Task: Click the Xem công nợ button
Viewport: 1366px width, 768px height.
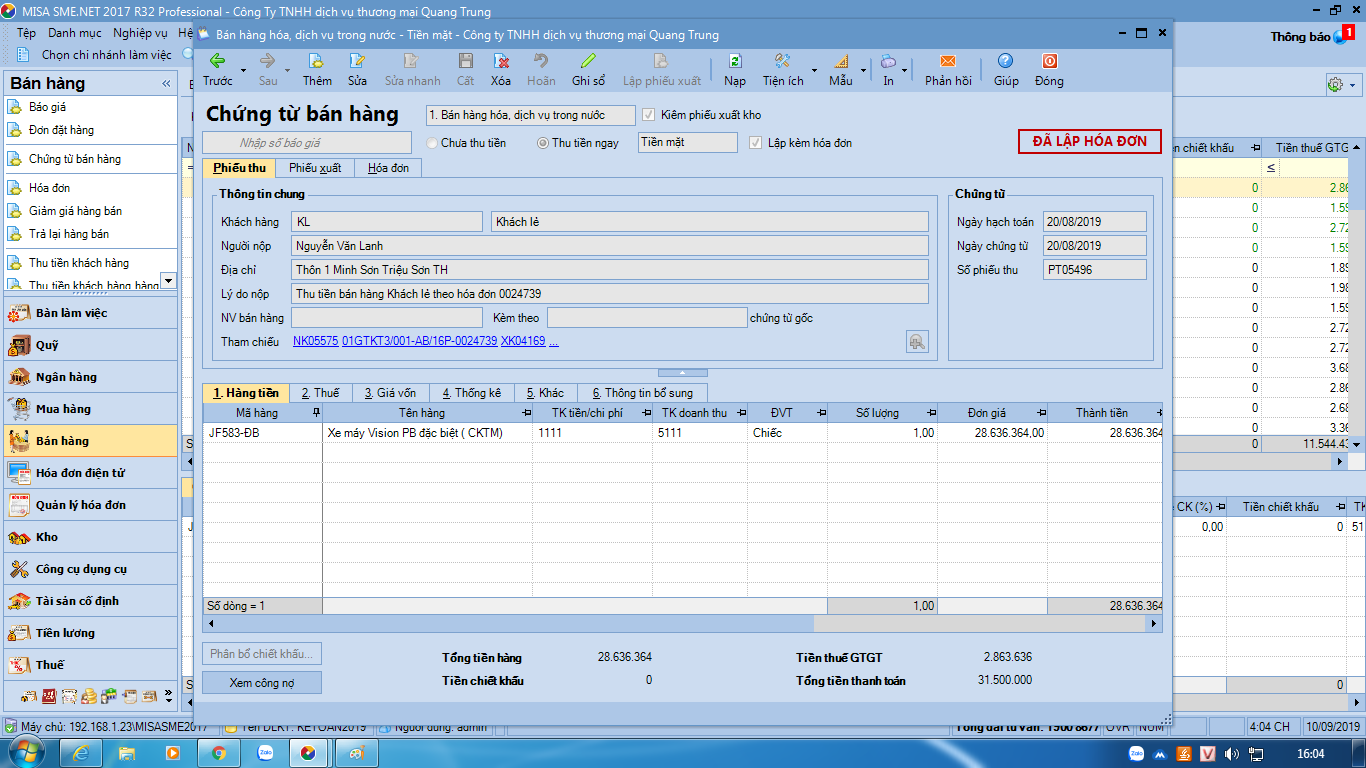Action: [x=262, y=682]
